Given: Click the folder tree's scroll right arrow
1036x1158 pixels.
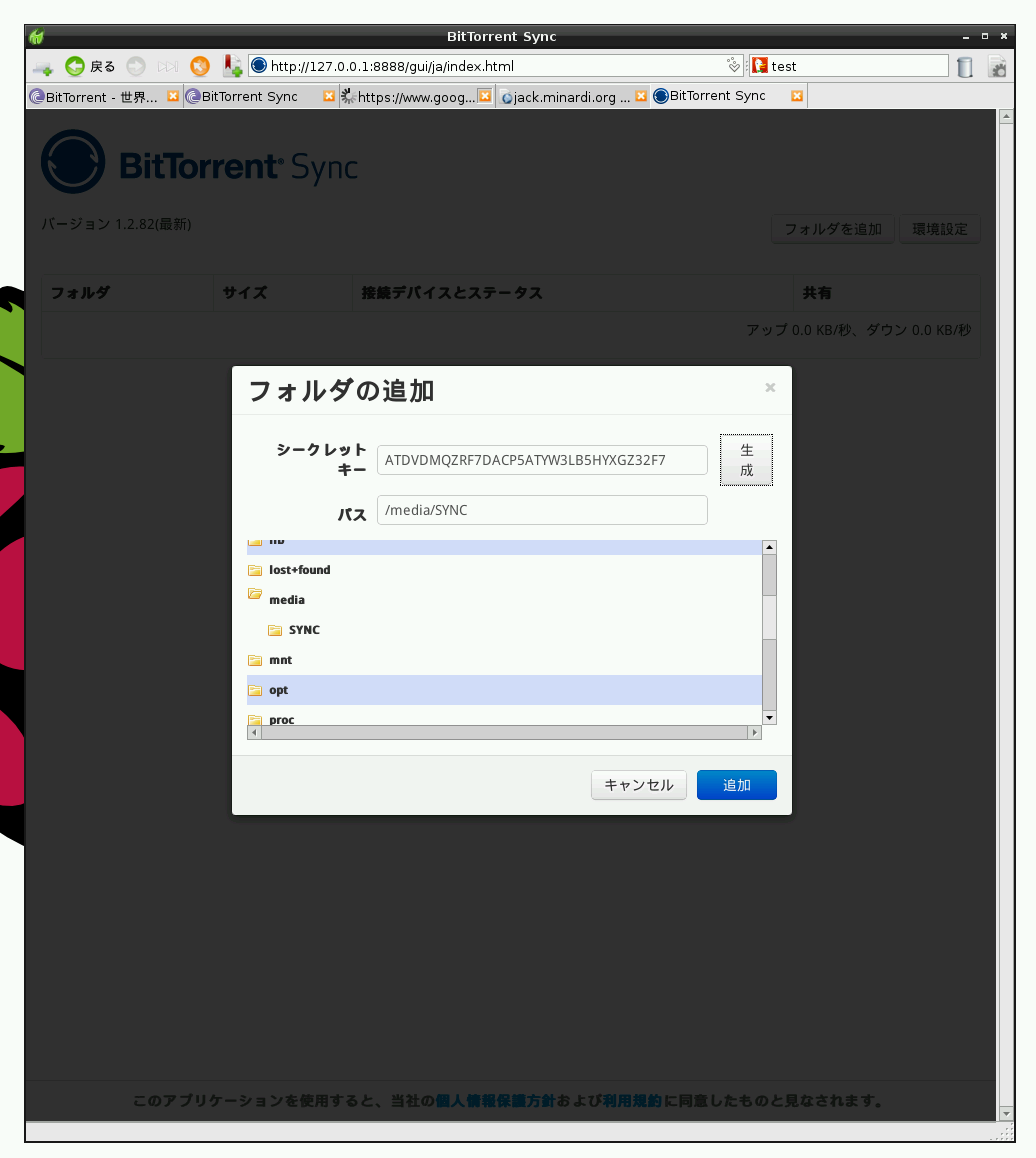Looking at the screenshot, I should 754,733.
